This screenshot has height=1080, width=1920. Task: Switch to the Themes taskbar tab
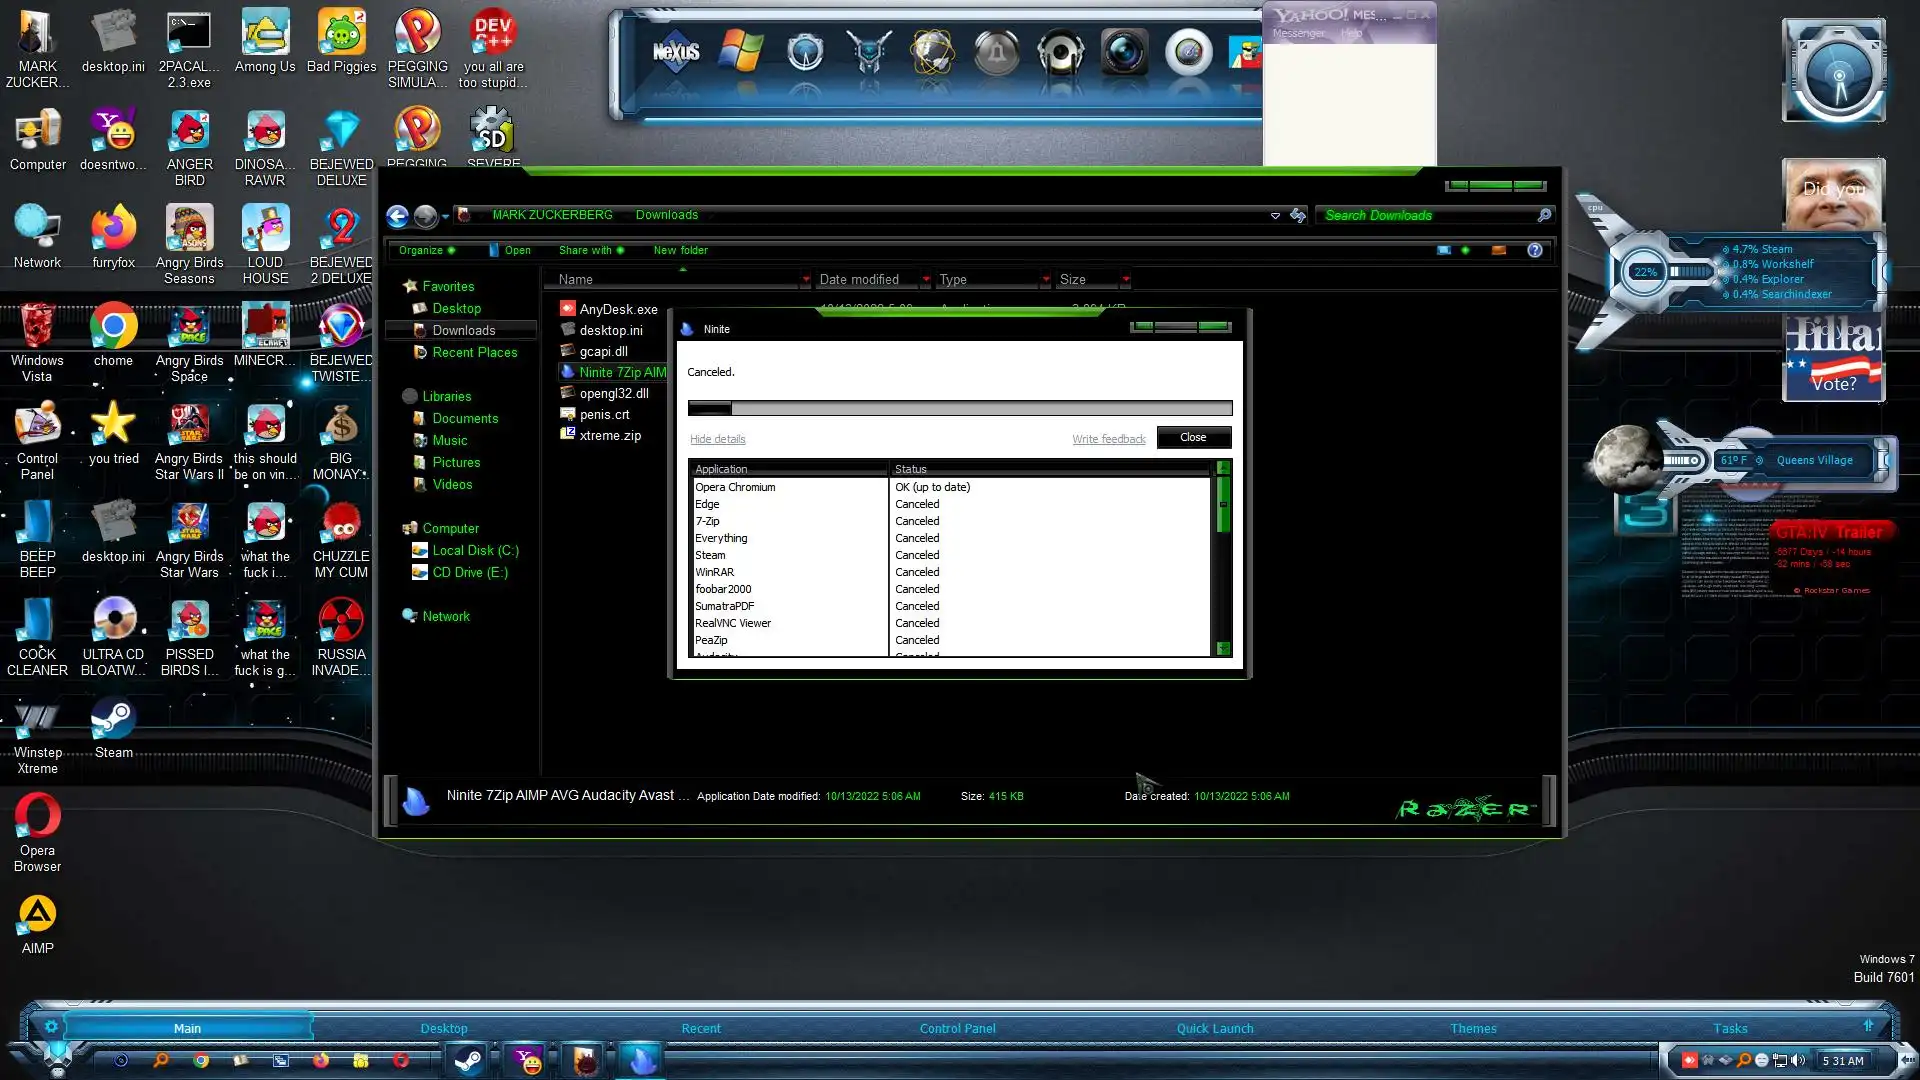[1473, 1028]
